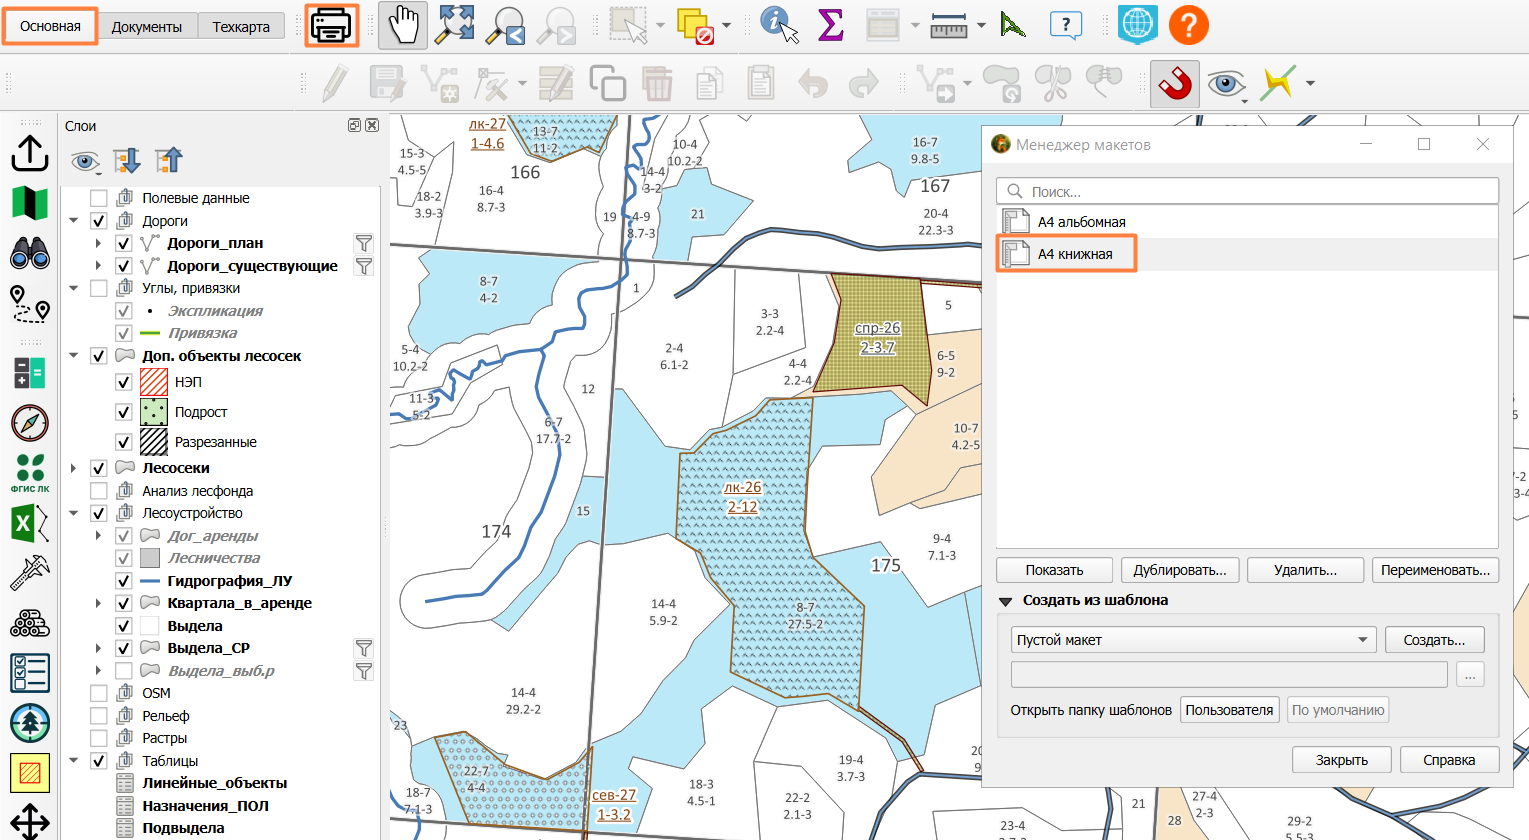Open the blue globe web icon
Screen dimensions: 1529x840
pyautogui.click(x=1138, y=26)
